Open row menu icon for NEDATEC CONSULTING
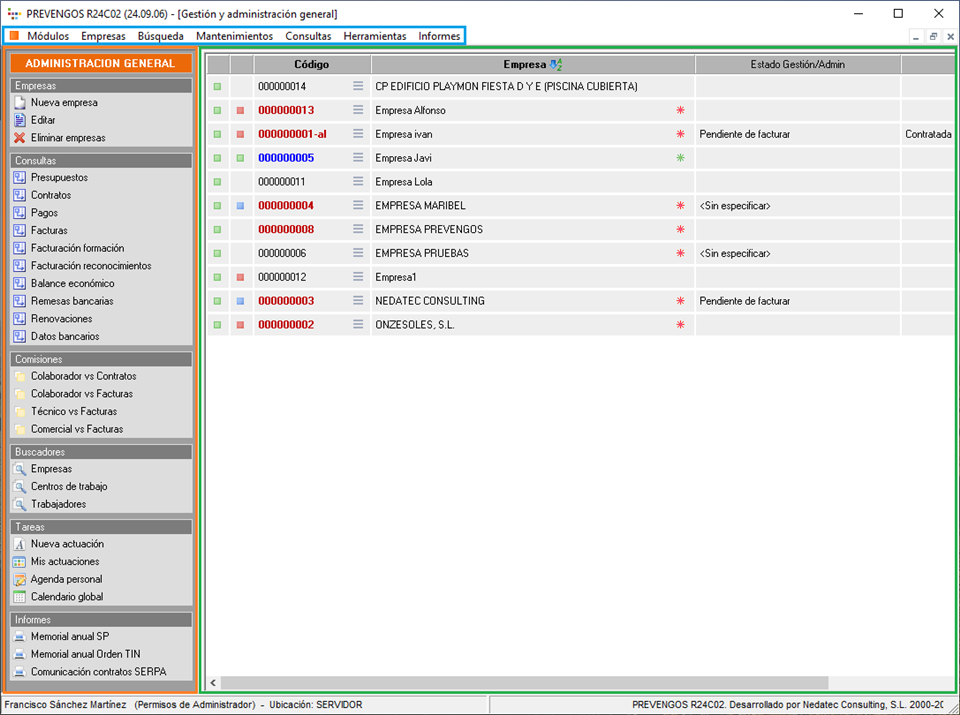The height and width of the screenshot is (715, 960). coord(358,301)
